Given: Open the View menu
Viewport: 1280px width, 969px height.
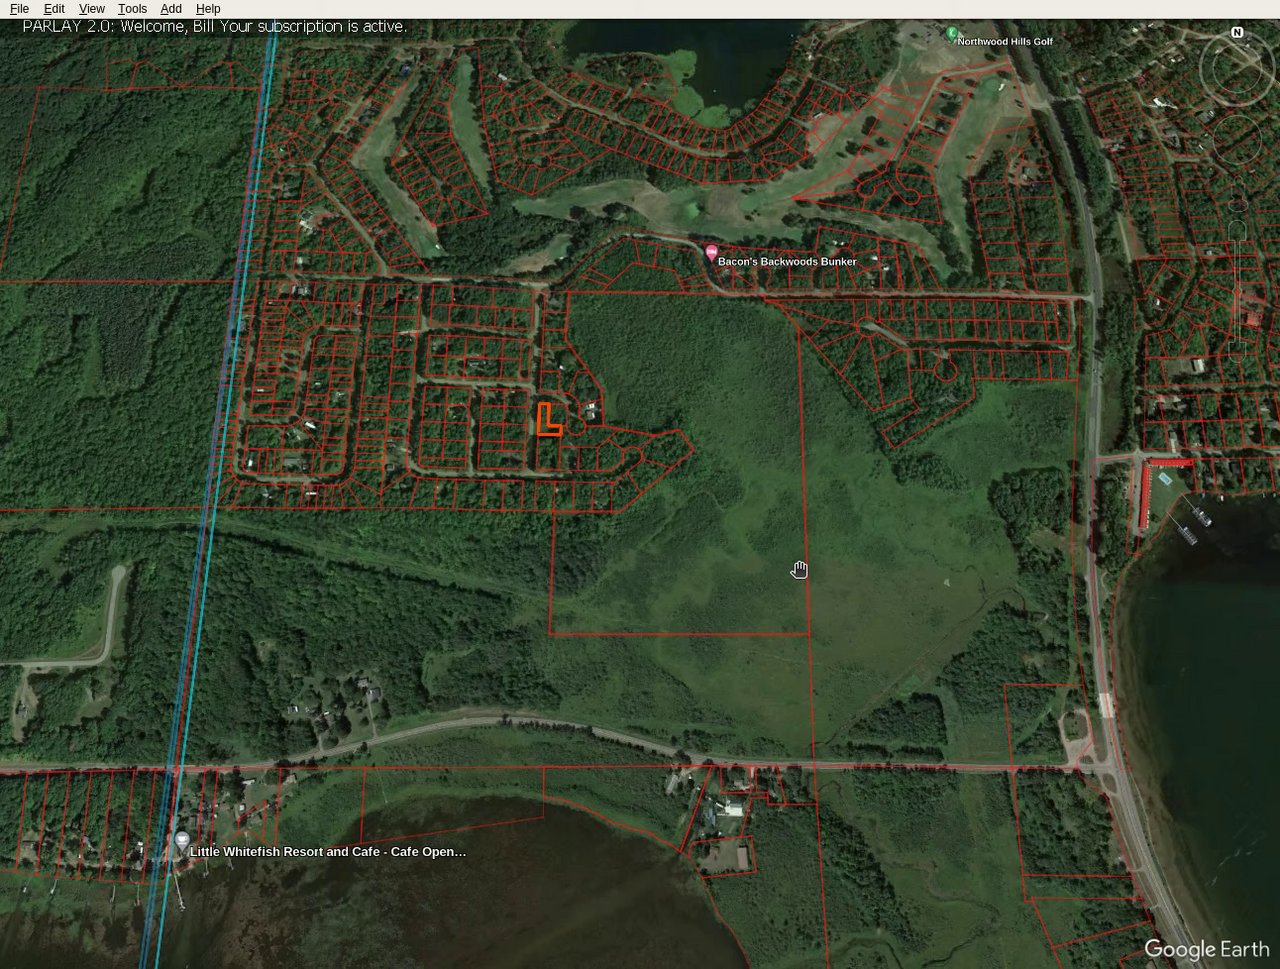Looking at the screenshot, I should coord(91,9).
